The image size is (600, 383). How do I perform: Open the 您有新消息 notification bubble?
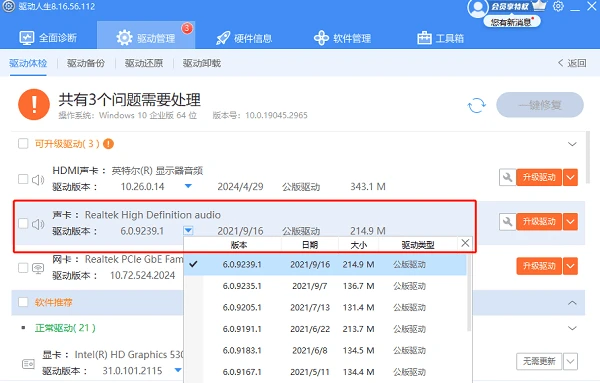(x=512, y=22)
